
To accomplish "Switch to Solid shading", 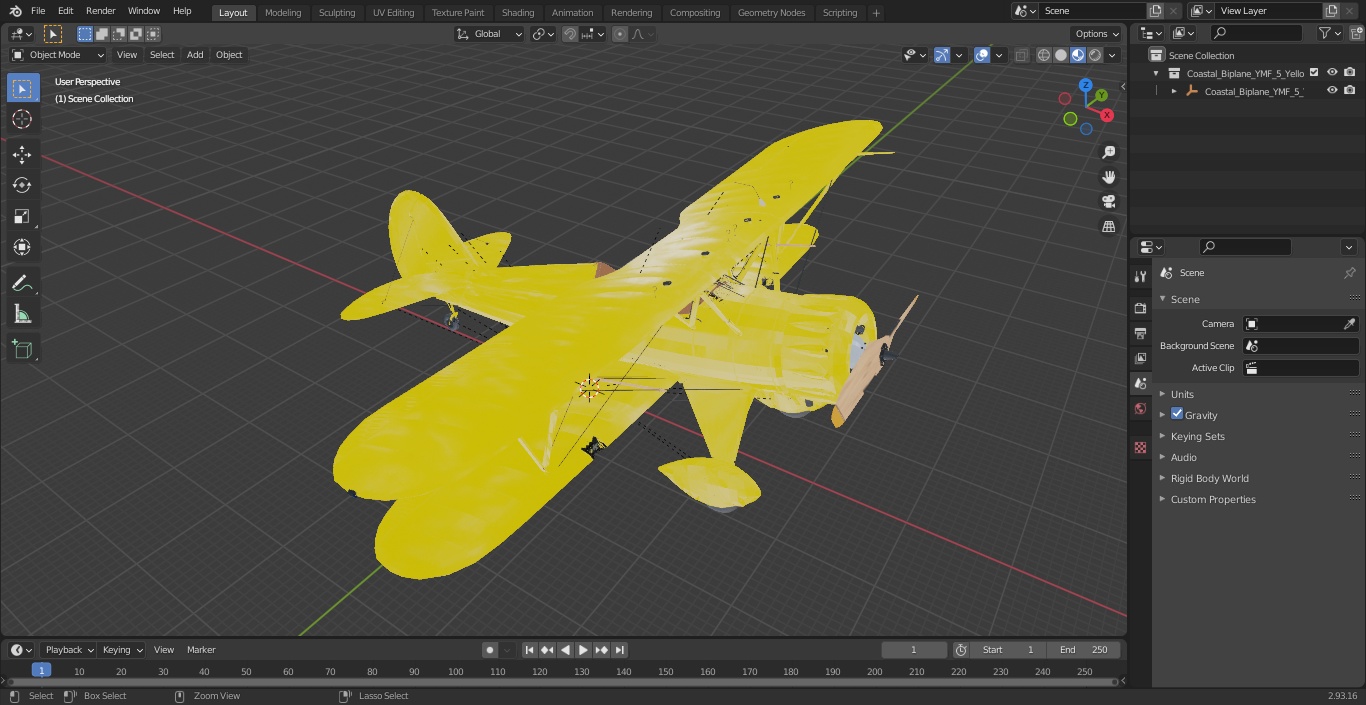I will (1061, 55).
